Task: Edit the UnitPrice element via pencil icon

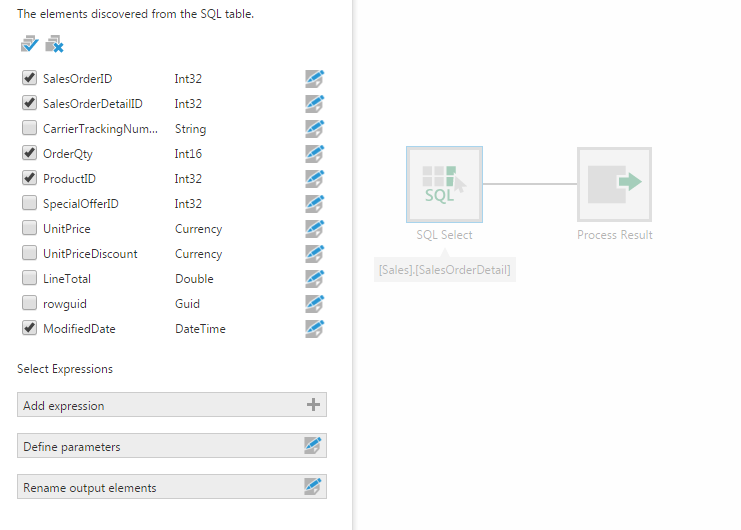Action: coord(315,229)
